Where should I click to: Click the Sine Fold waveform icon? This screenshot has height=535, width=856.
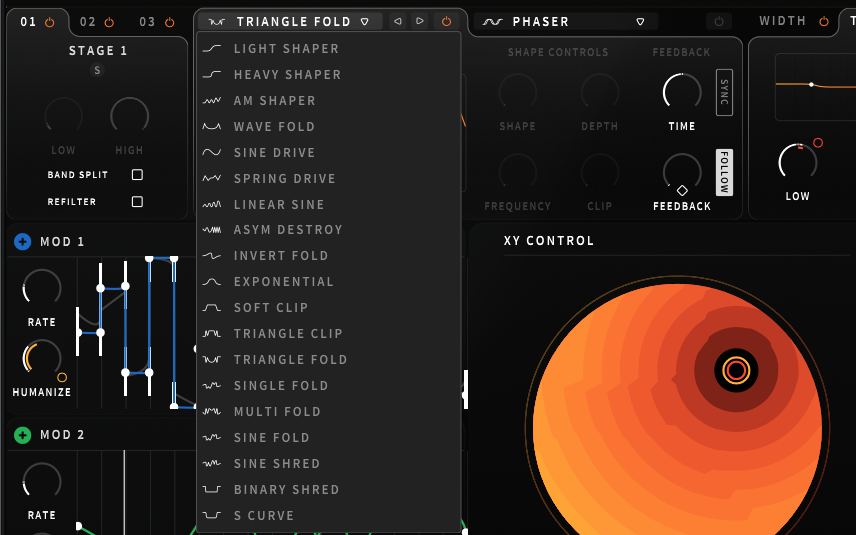(x=212, y=437)
